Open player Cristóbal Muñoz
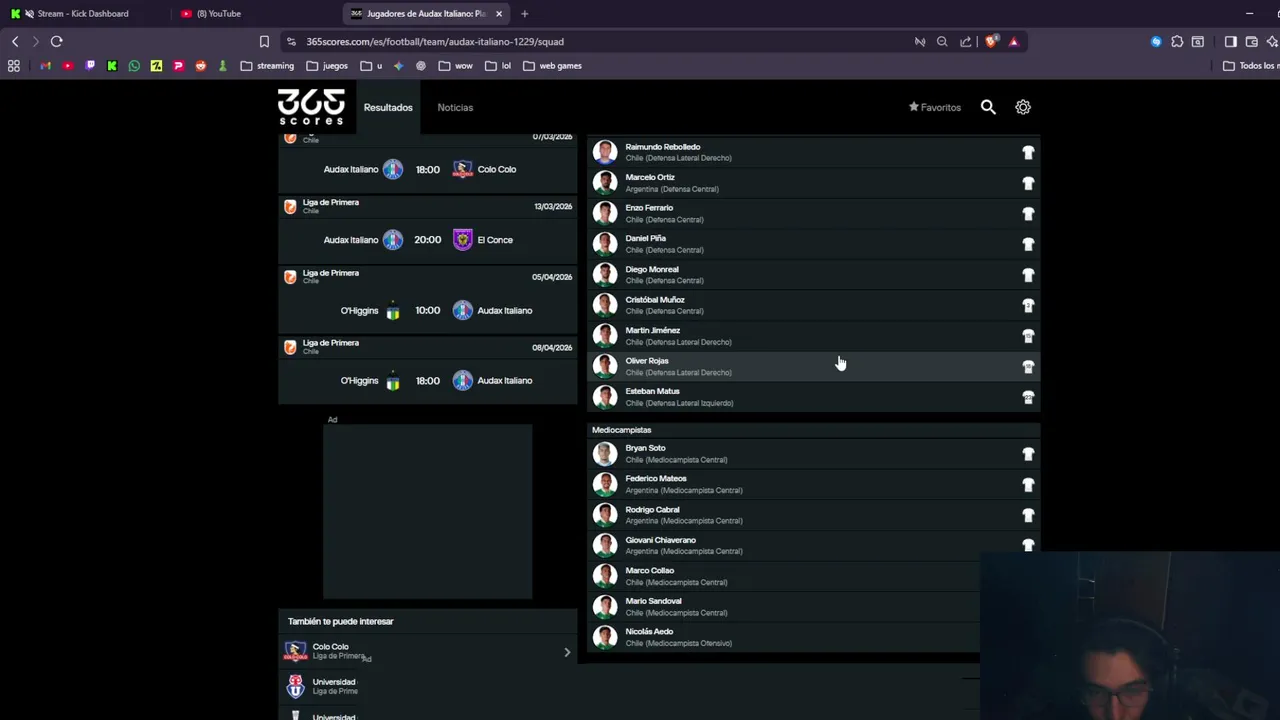This screenshot has width=1280, height=720. tap(814, 305)
